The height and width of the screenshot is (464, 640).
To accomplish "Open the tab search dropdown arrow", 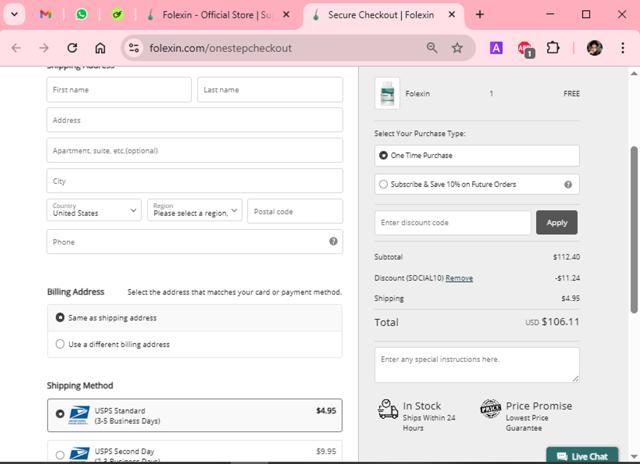I will coord(14,14).
